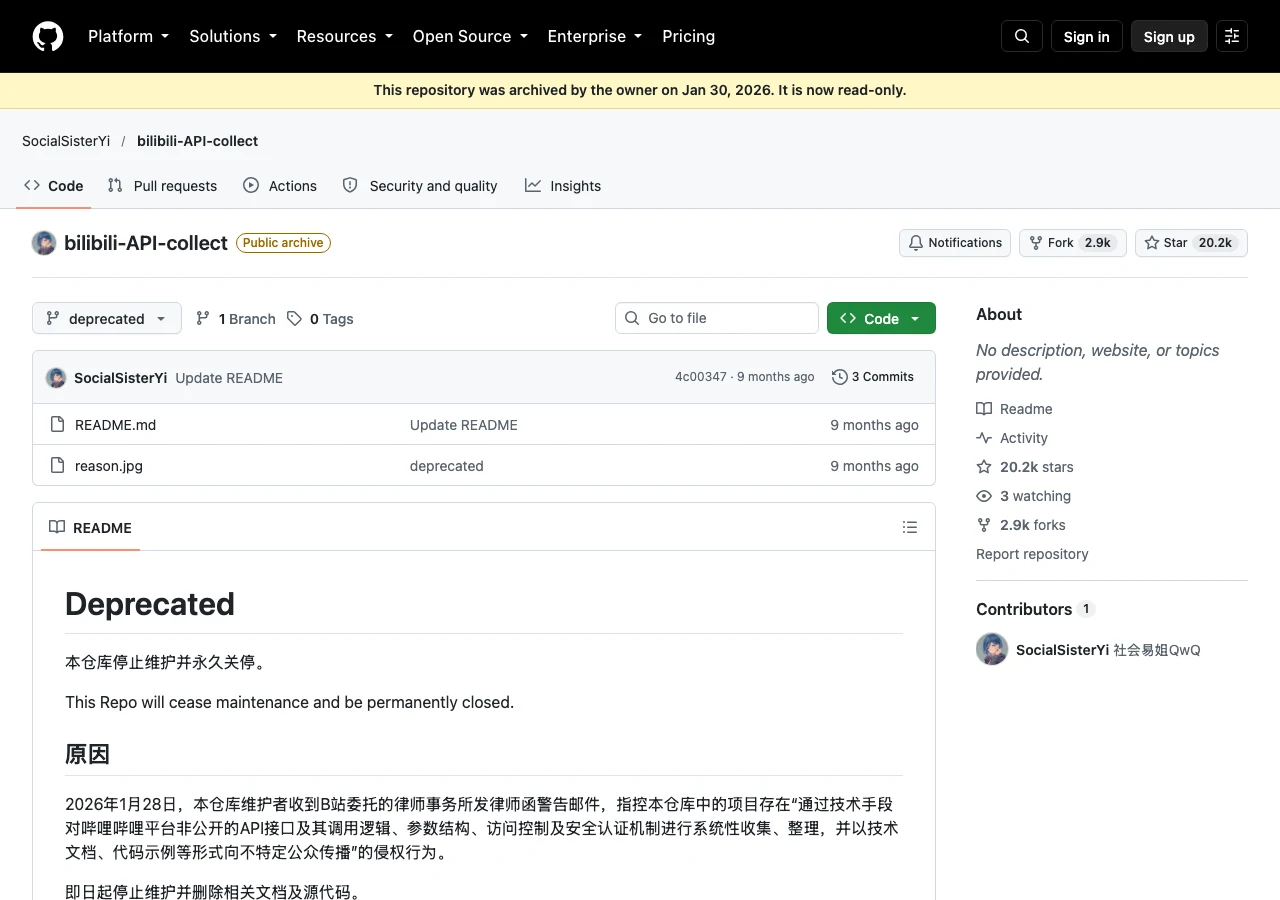Image resolution: width=1280 pixels, height=900 pixels.
Task: View the 3 Commits history
Action: click(873, 377)
